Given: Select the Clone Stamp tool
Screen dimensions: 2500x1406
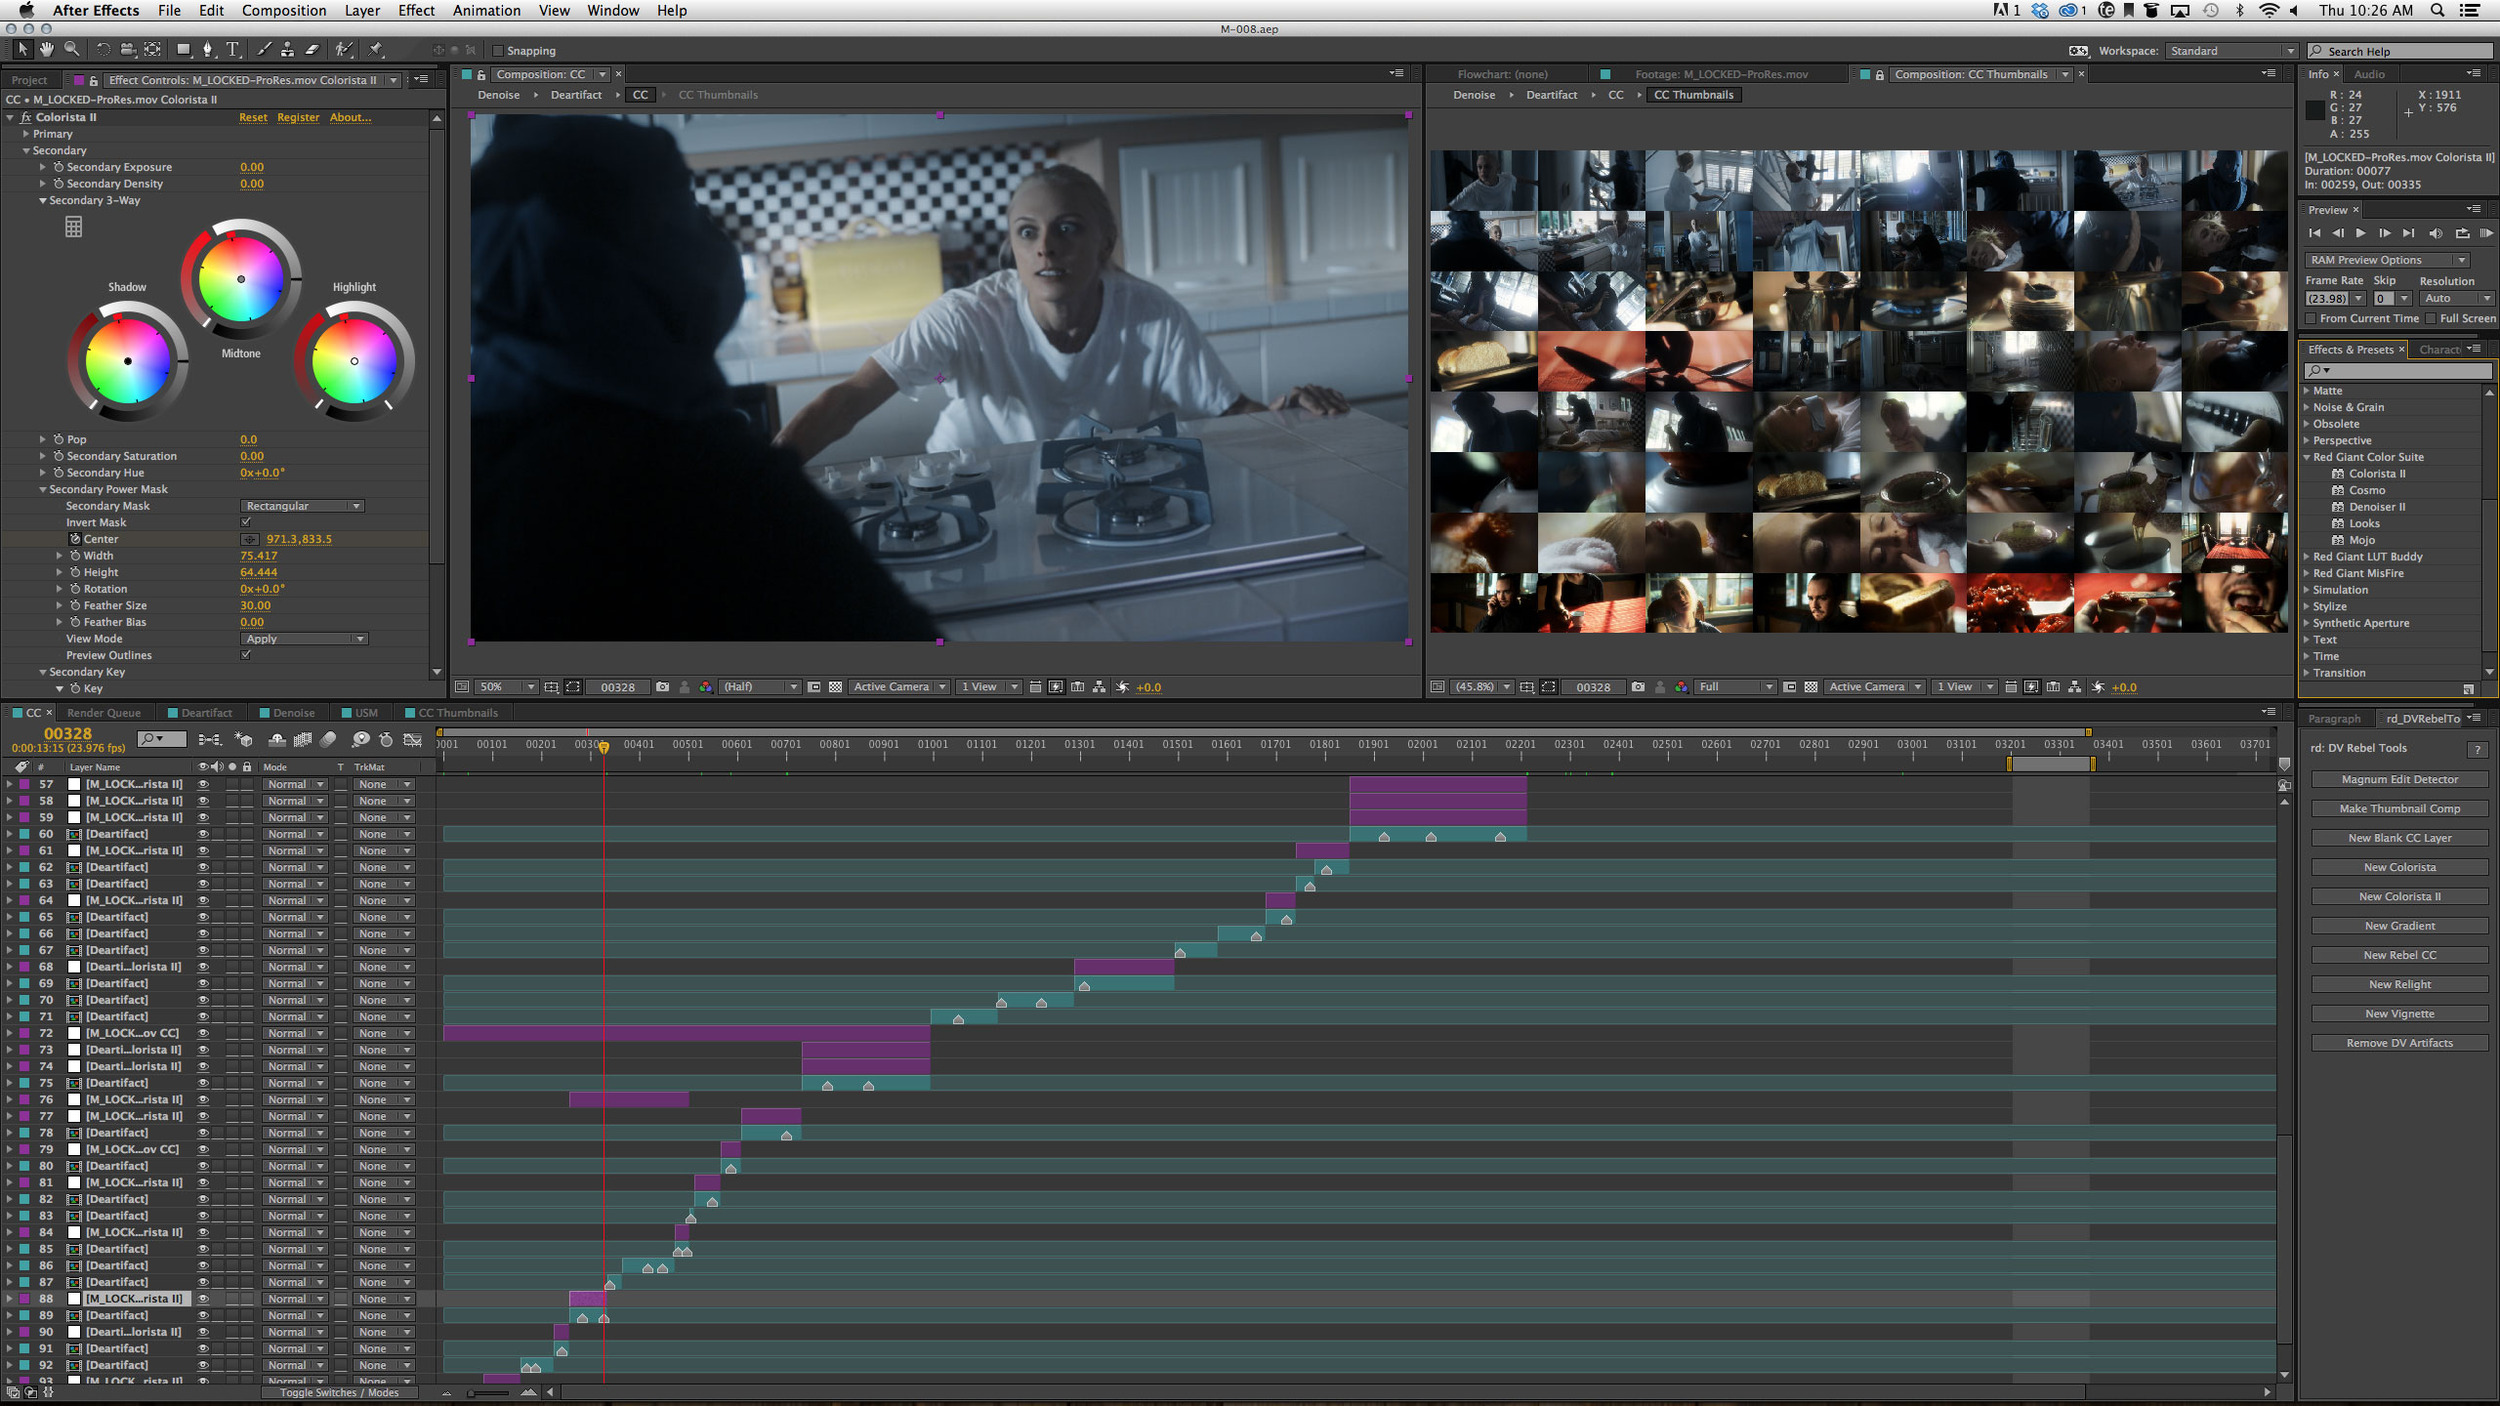Looking at the screenshot, I should pos(288,50).
